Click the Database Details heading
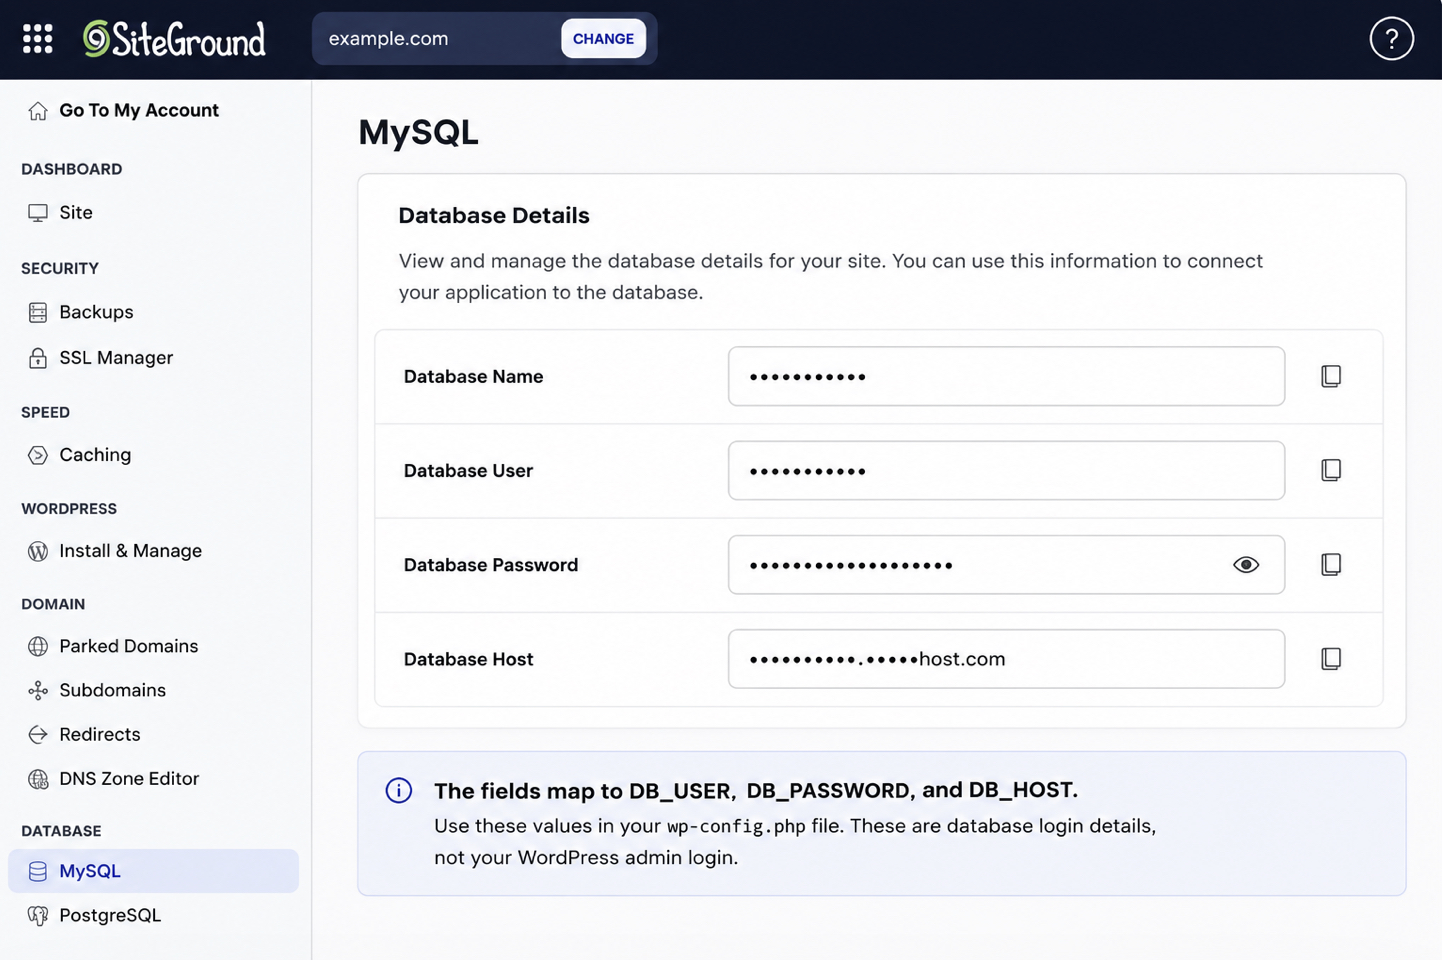The height and width of the screenshot is (960, 1442). (x=494, y=215)
